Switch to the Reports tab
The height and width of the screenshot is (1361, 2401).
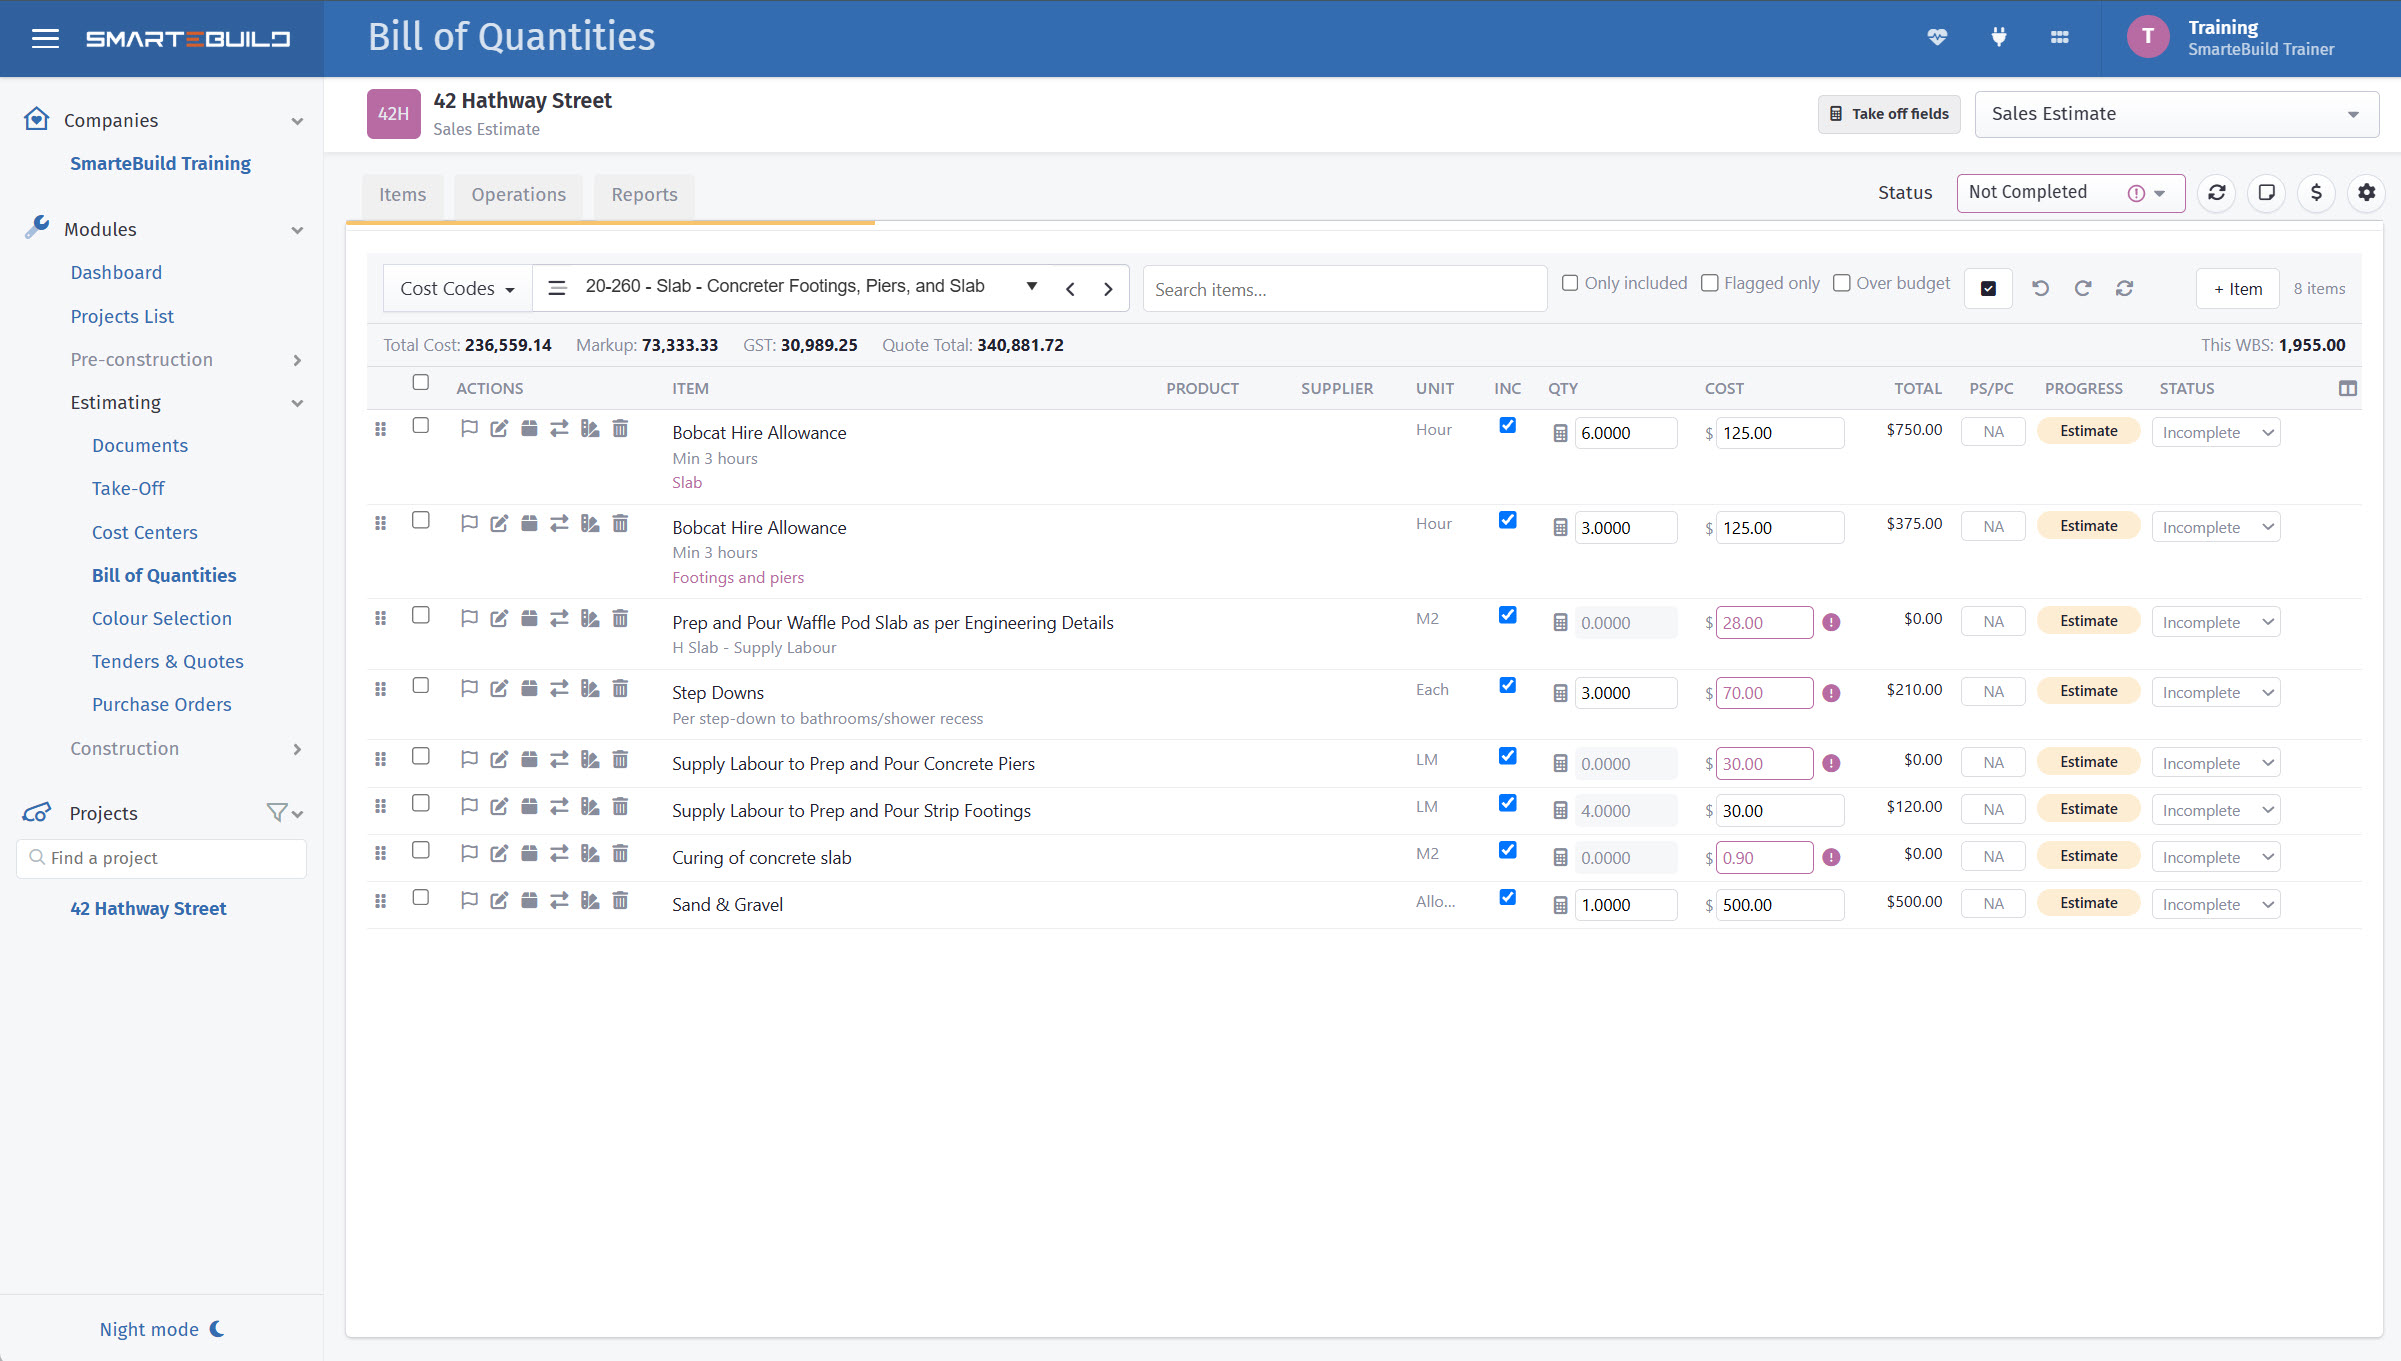point(644,194)
